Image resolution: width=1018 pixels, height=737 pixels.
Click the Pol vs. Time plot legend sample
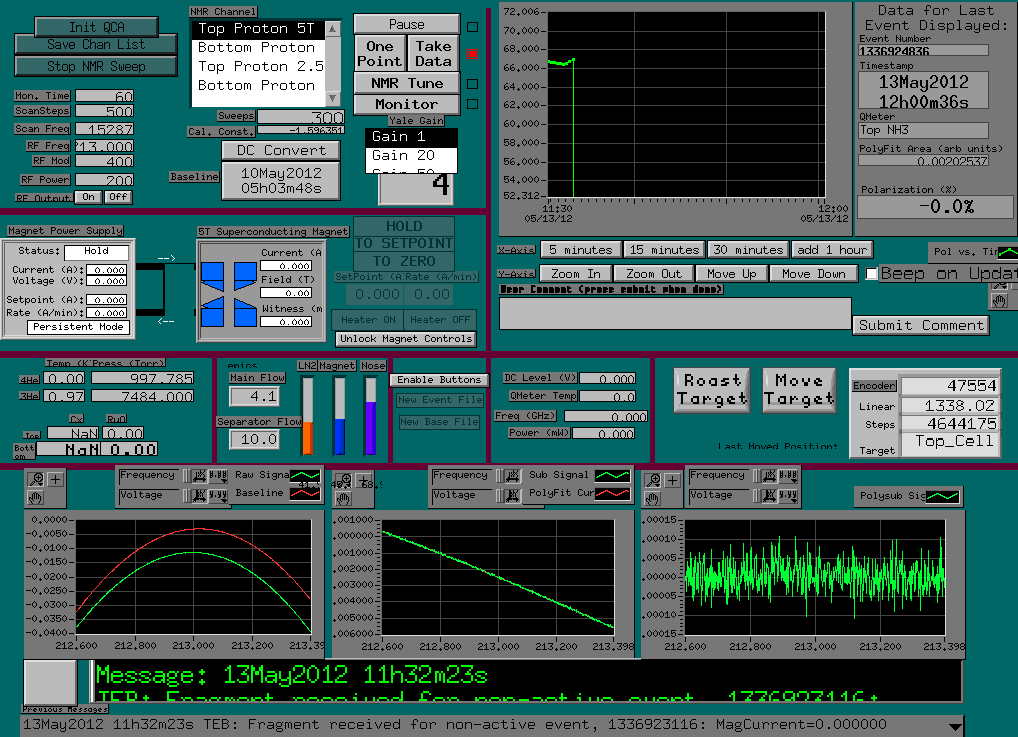(1008, 252)
